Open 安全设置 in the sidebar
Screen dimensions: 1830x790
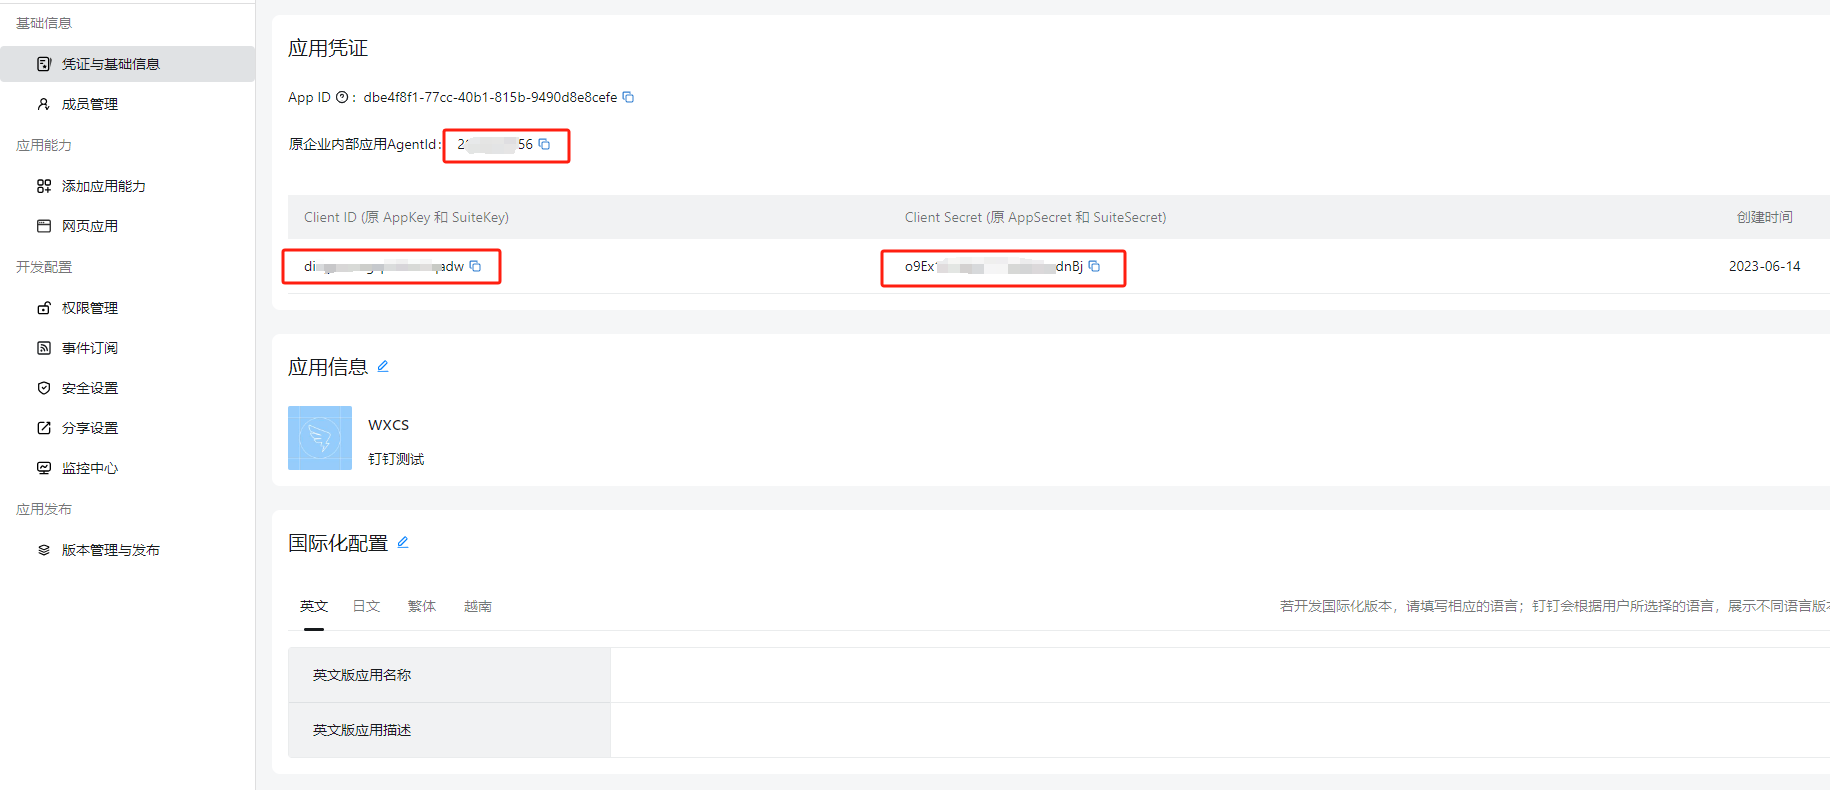click(90, 388)
